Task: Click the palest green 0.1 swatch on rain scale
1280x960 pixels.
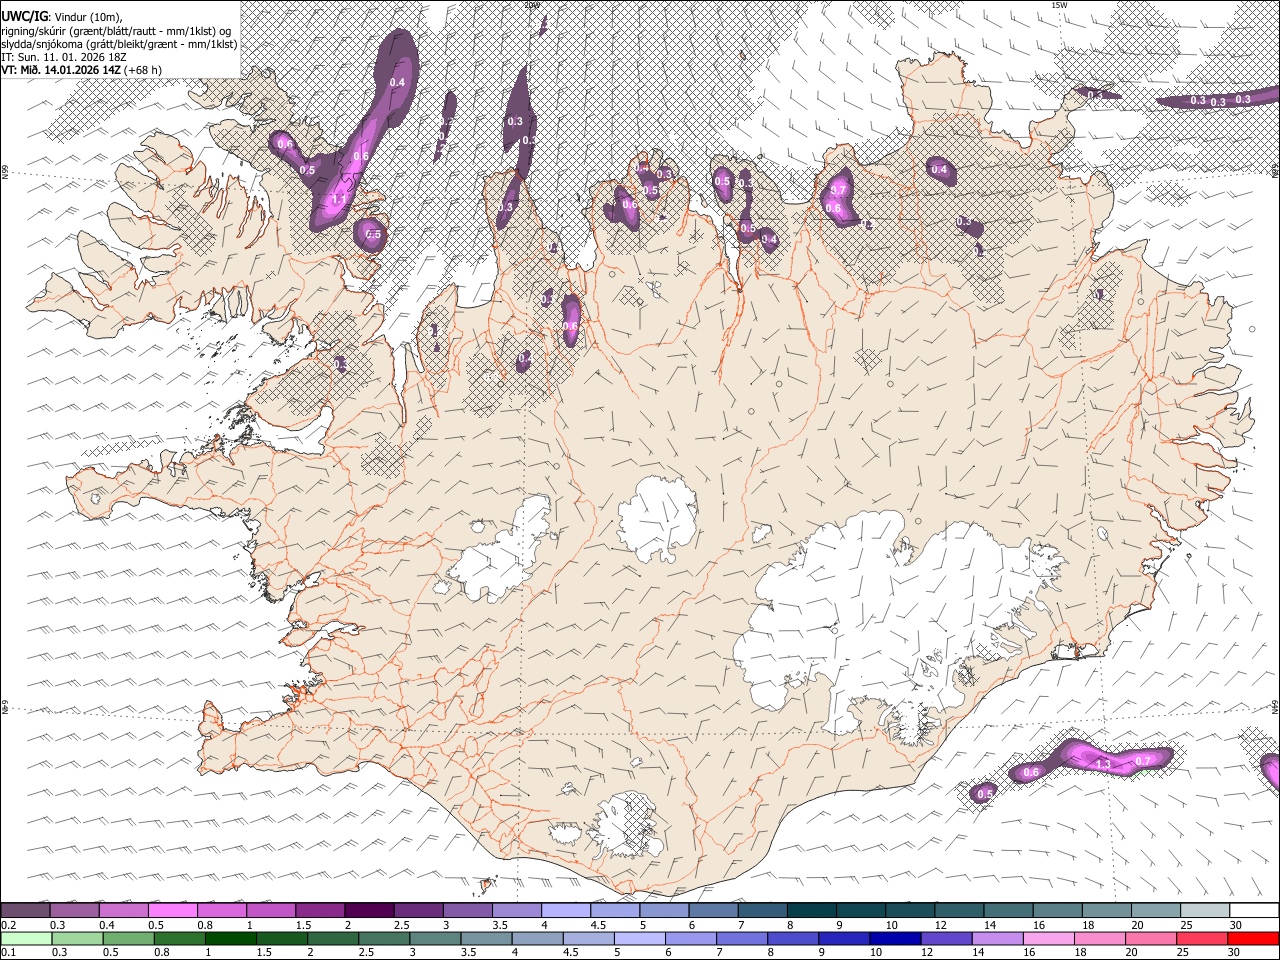Action: [x=25, y=938]
